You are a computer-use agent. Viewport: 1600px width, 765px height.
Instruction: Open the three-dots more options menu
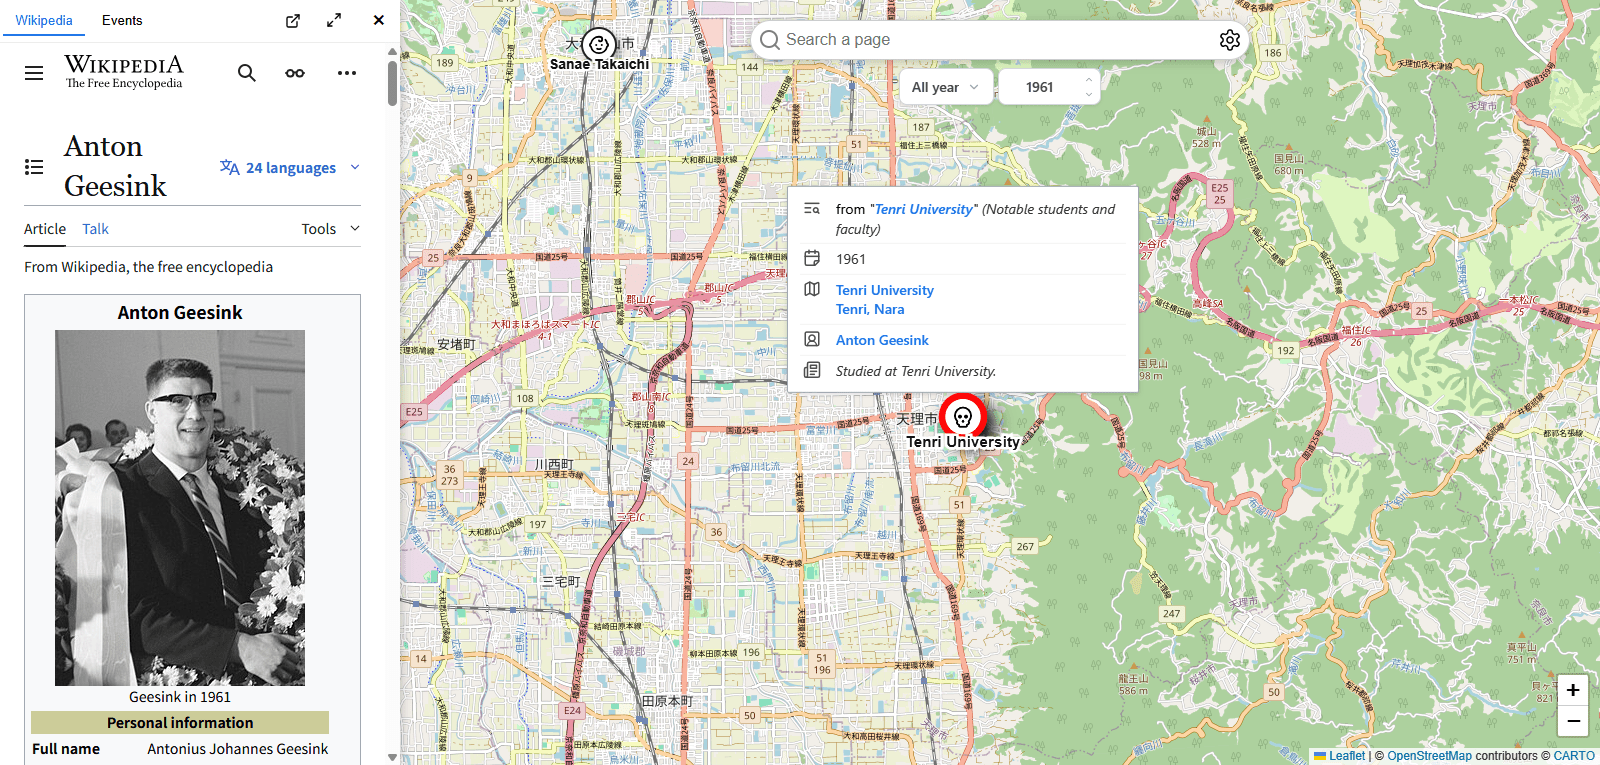(347, 73)
